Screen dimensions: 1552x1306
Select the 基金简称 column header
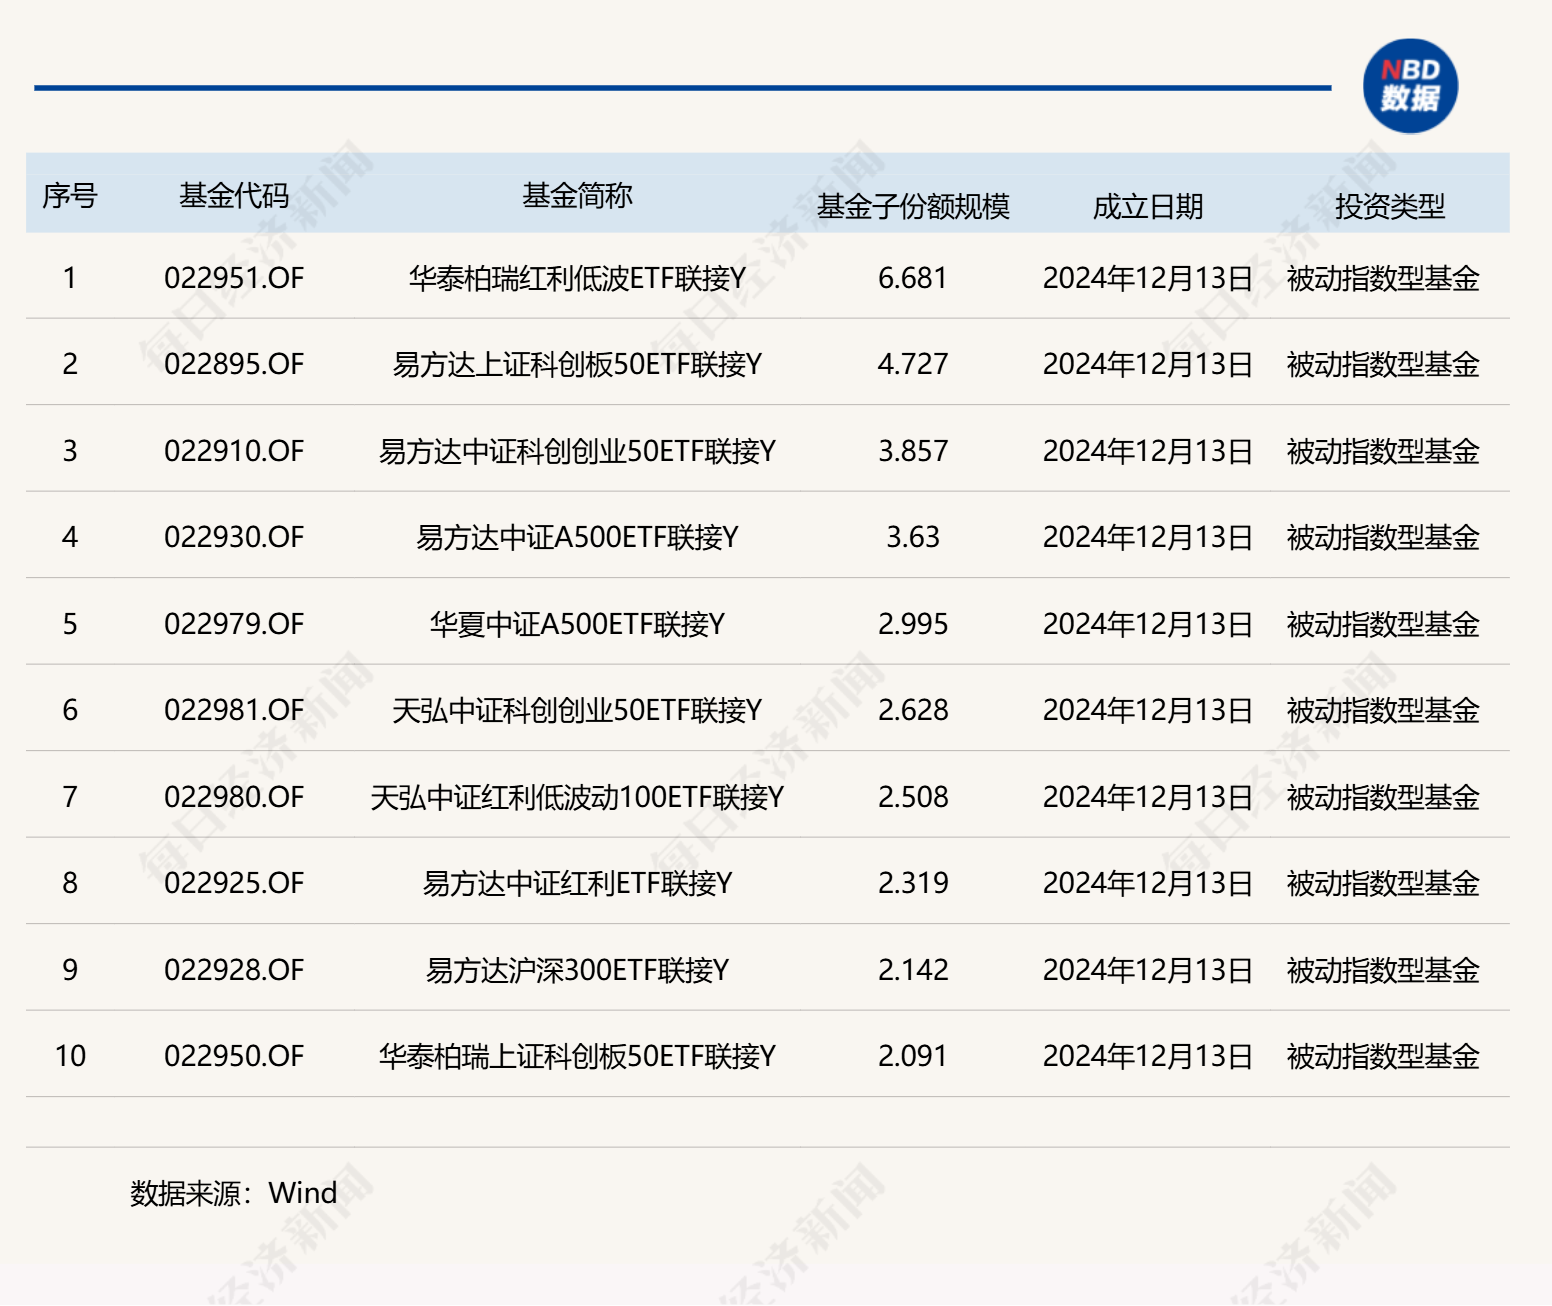(x=577, y=195)
